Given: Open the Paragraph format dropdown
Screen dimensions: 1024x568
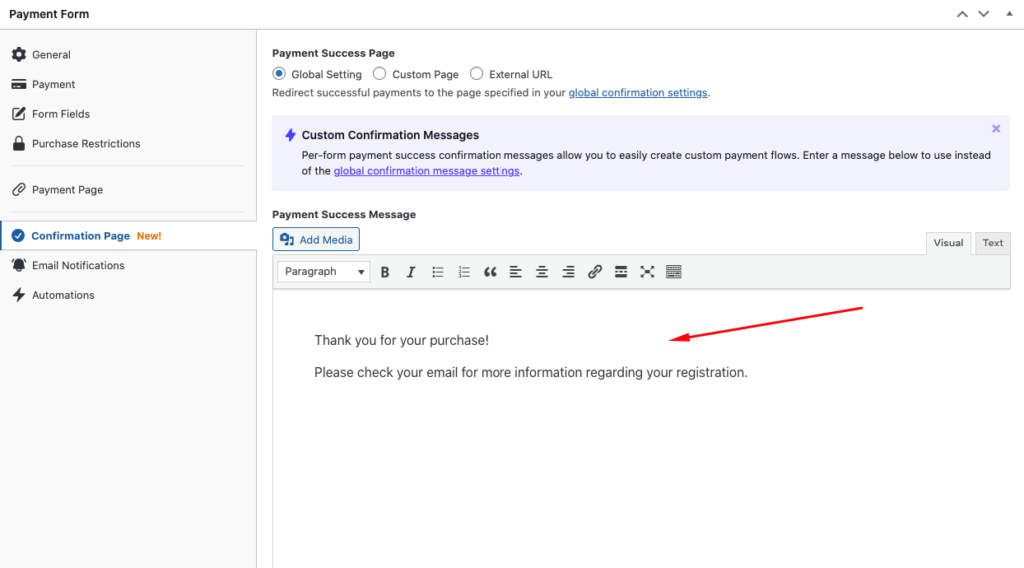Looking at the screenshot, I should click(x=324, y=272).
